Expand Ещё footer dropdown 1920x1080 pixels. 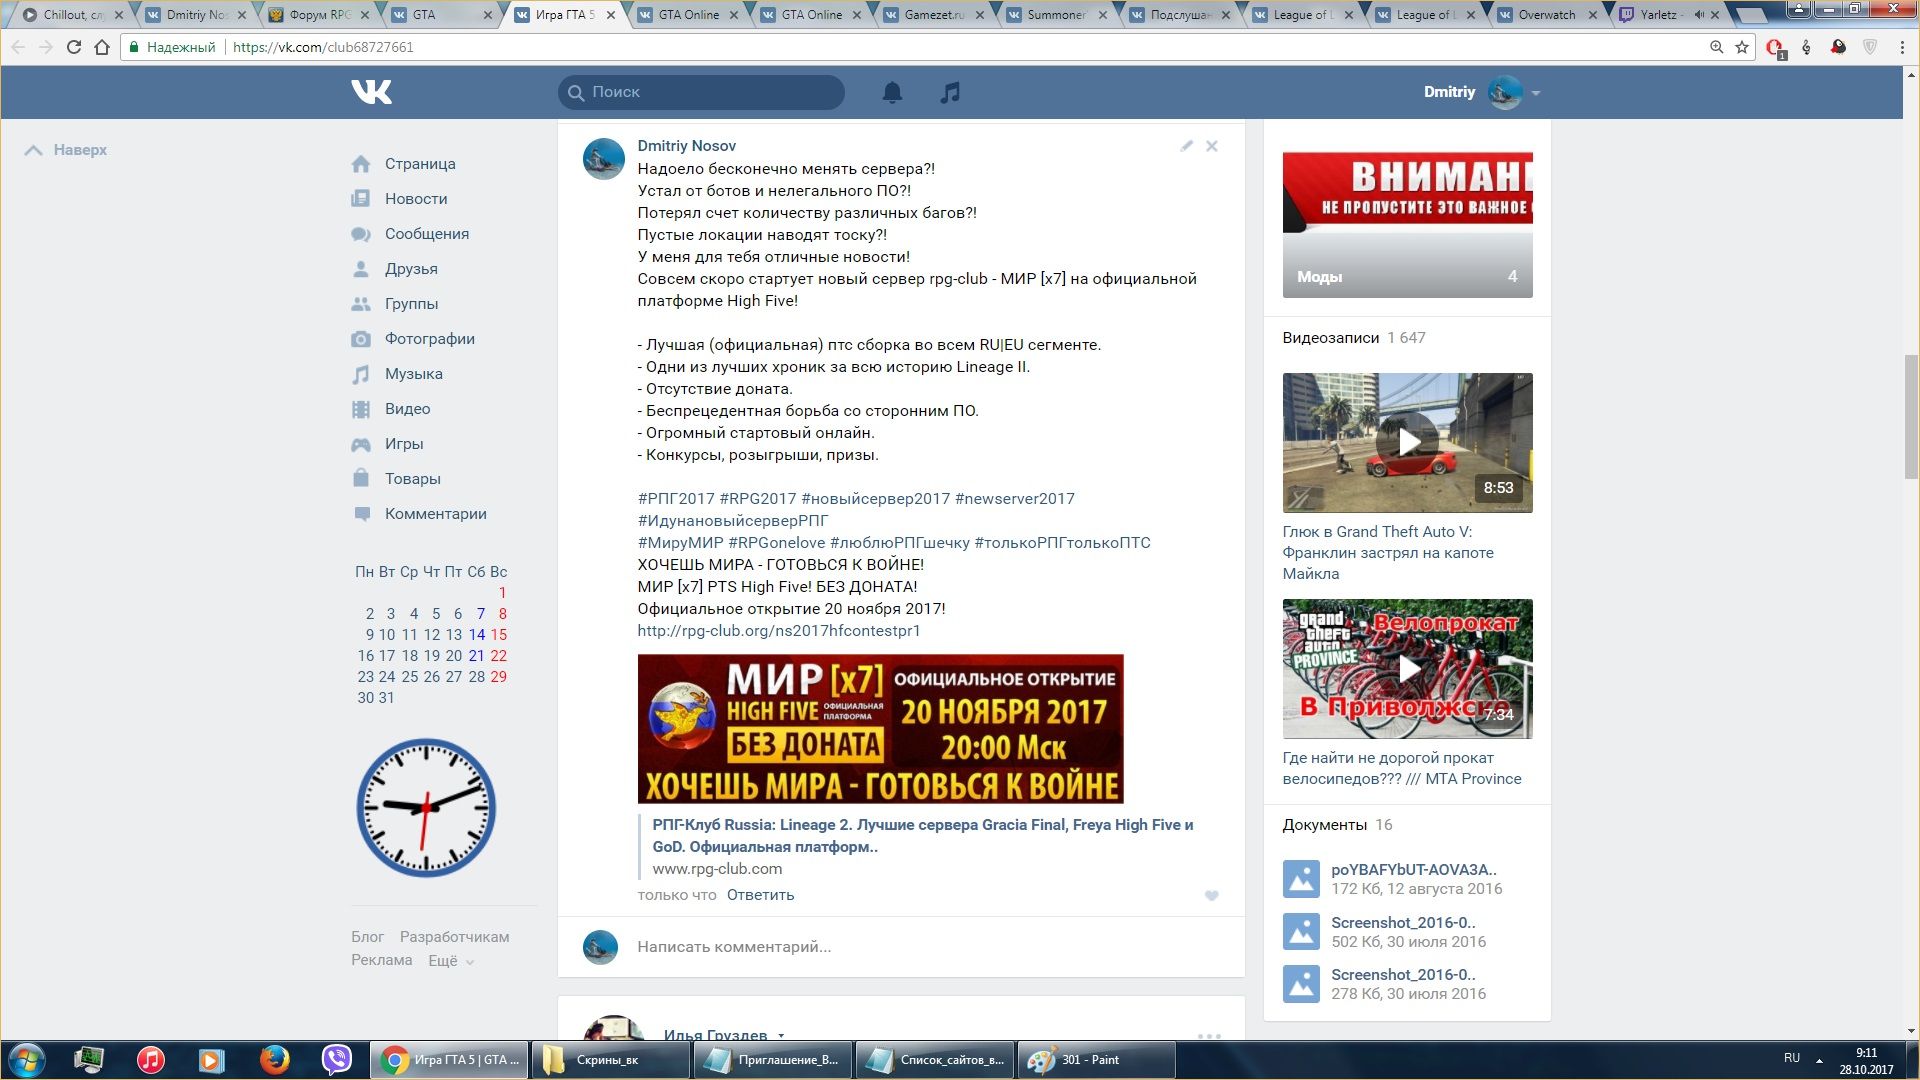[x=451, y=961]
